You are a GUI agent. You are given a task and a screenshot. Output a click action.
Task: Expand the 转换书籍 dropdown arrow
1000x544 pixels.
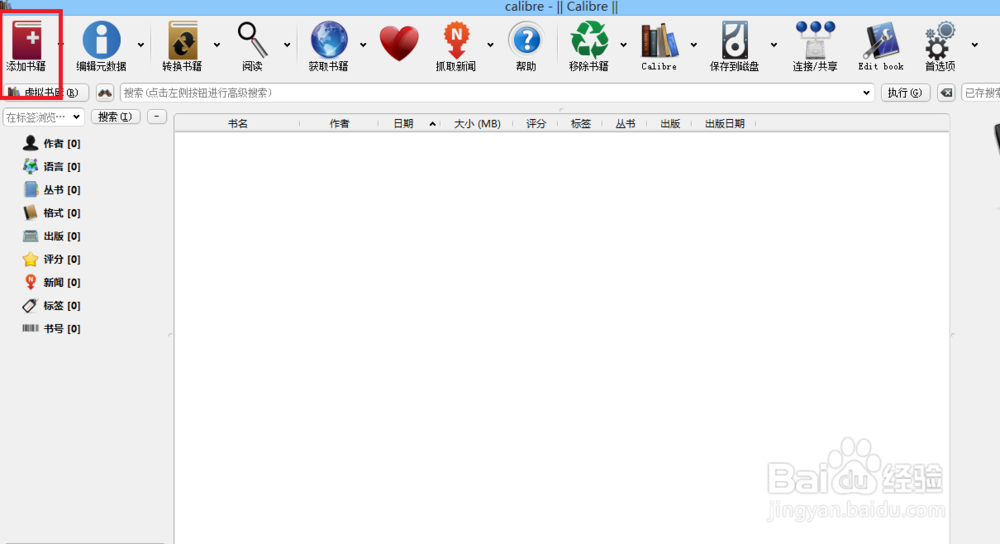point(217,45)
